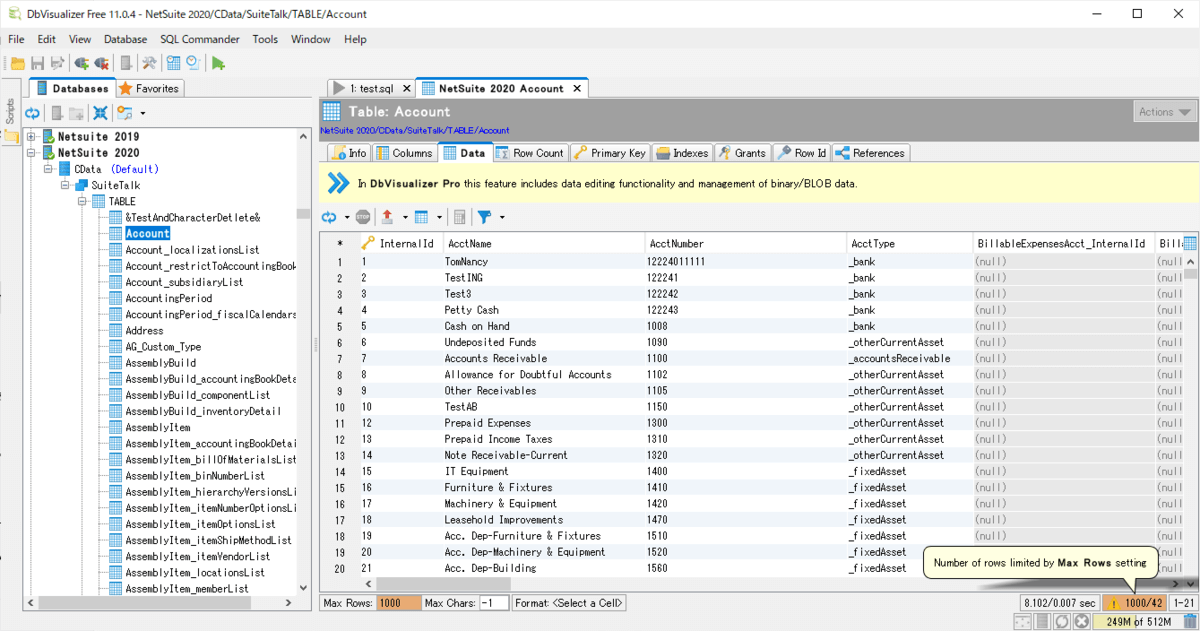Click the NetSuite 2020/CData/SuiteTalk/TABLE/Account path link
Image resolution: width=1200 pixels, height=631 pixels.
[414, 130]
